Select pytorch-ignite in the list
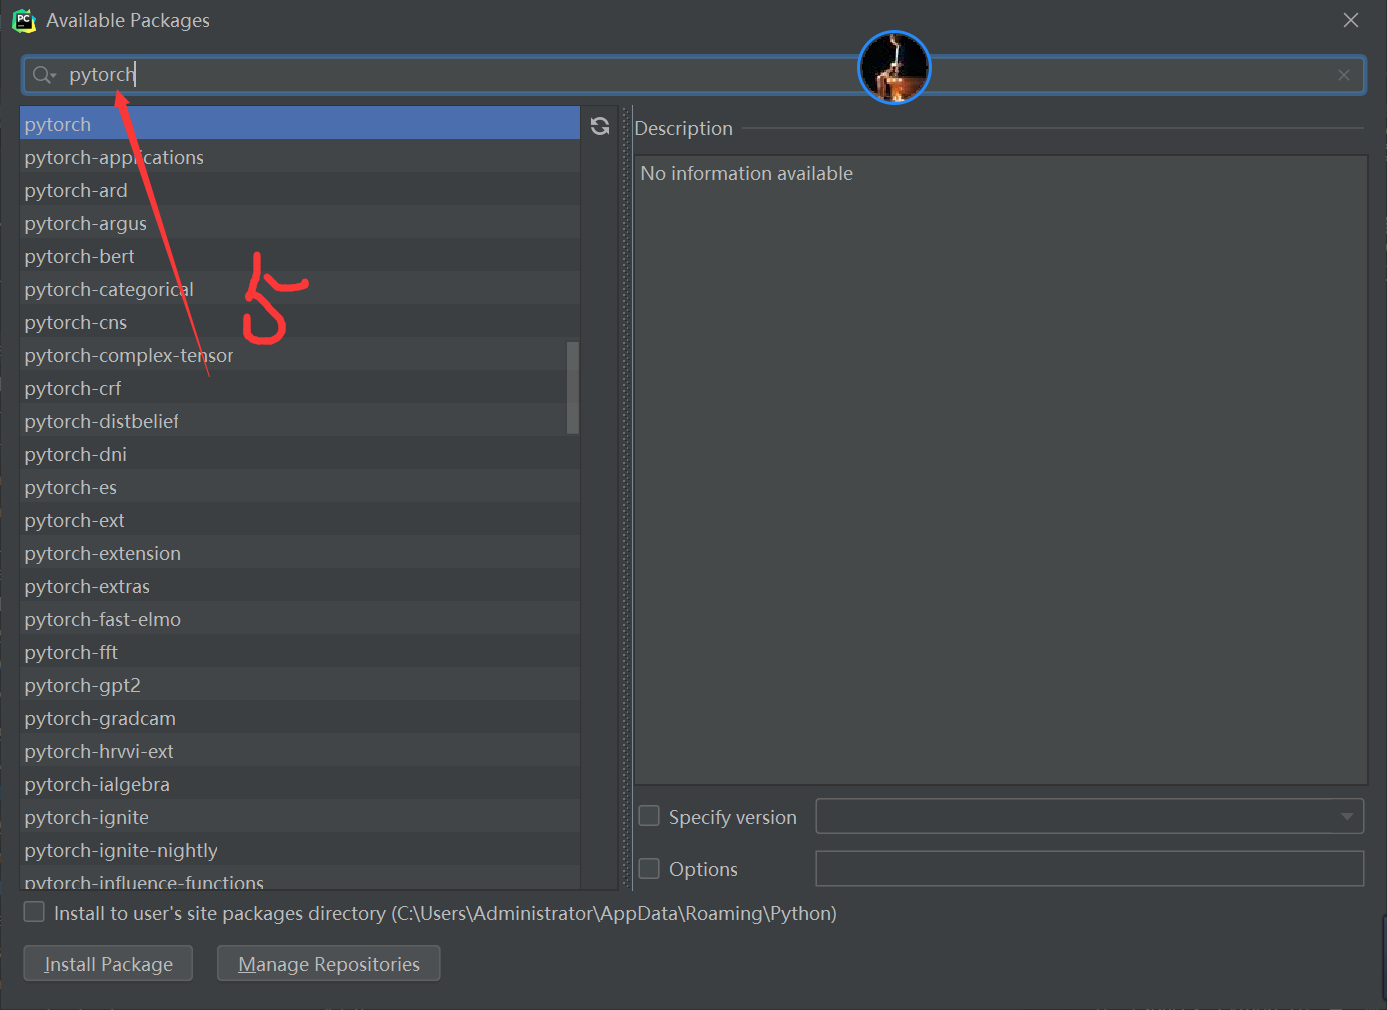1387x1010 pixels. coord(300,817)
